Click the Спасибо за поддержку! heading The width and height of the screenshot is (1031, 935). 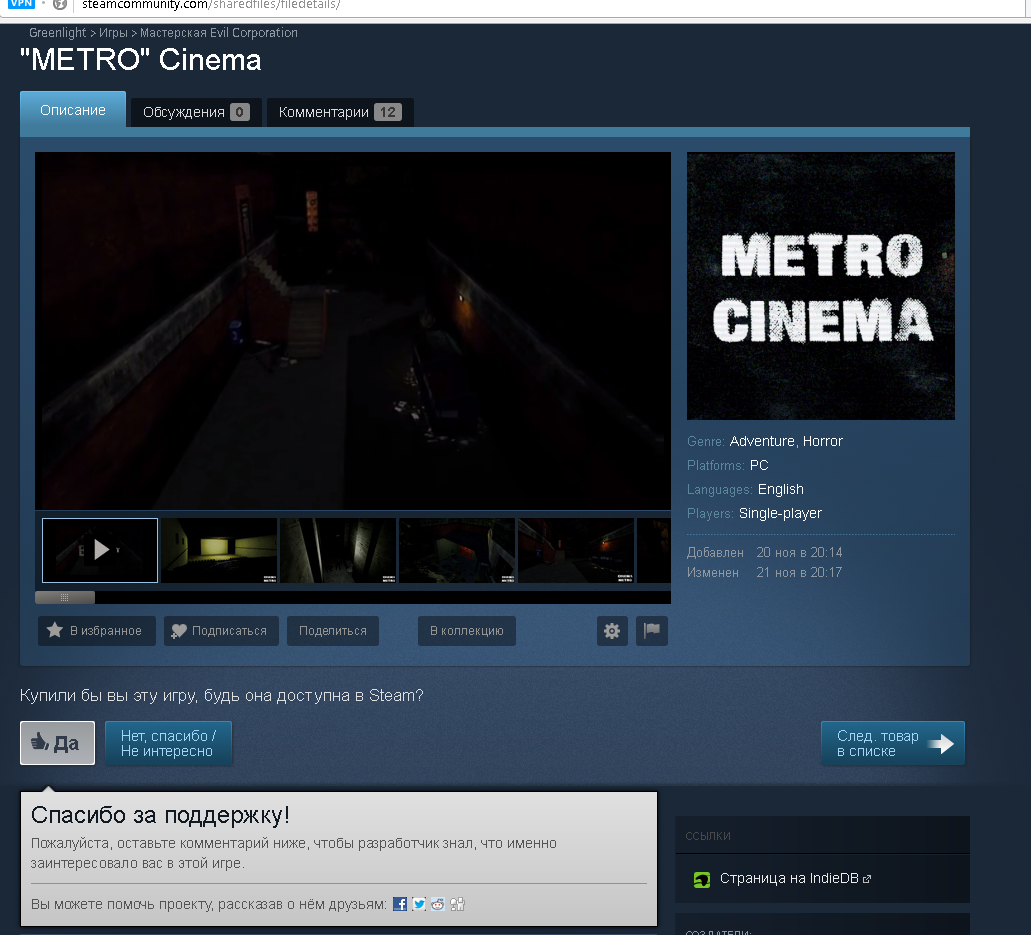point(160,815)
